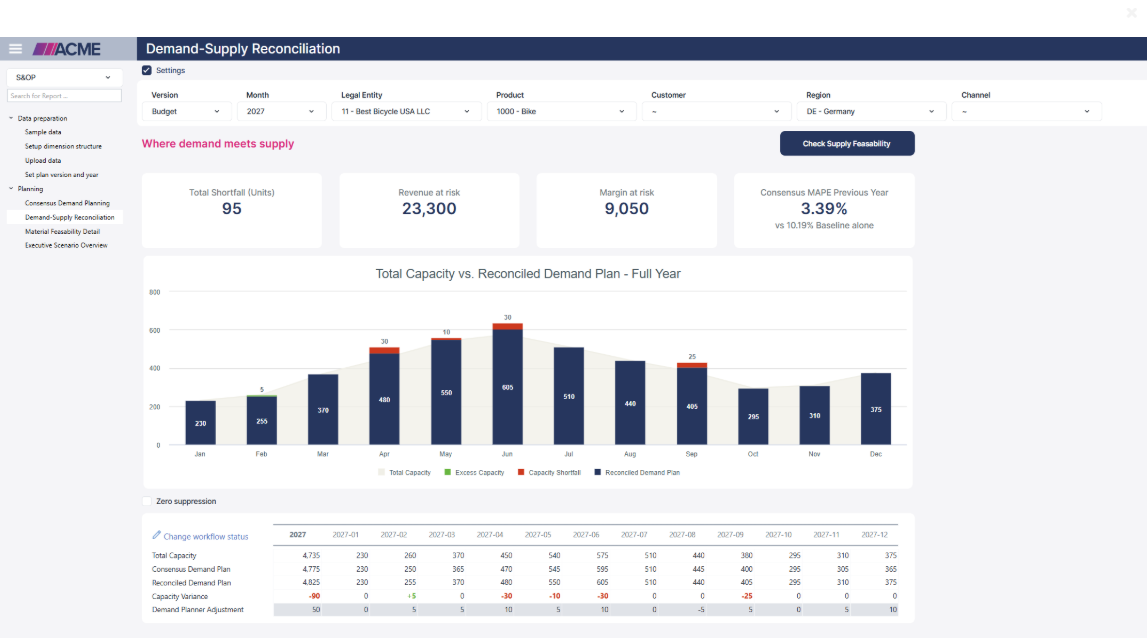
Task: Open the S&OP module dropdown
Action: (x=64, y=77)
